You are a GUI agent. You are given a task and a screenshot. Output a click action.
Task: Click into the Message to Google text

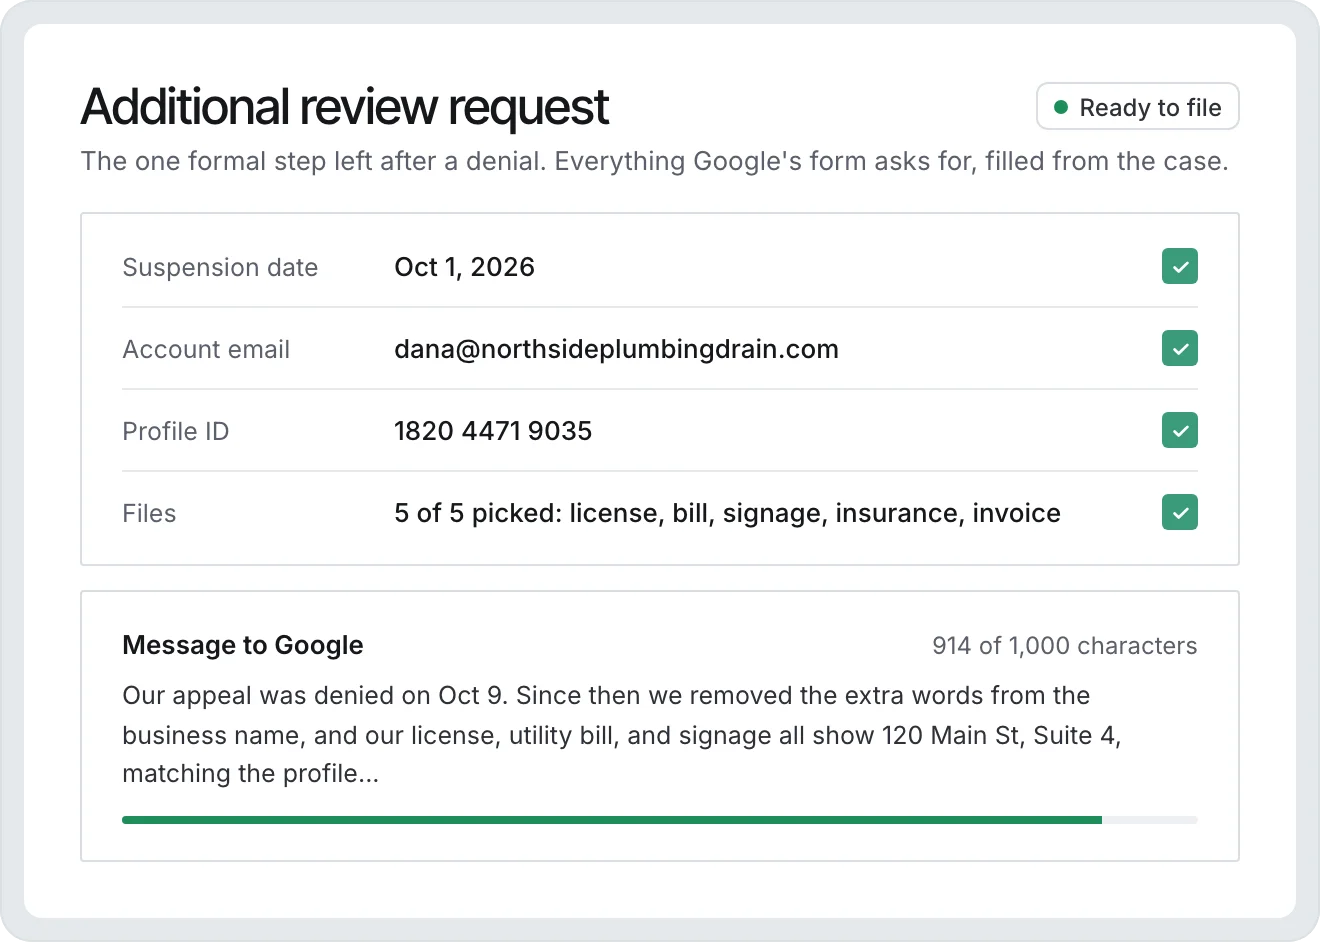(x=622, y=735)
